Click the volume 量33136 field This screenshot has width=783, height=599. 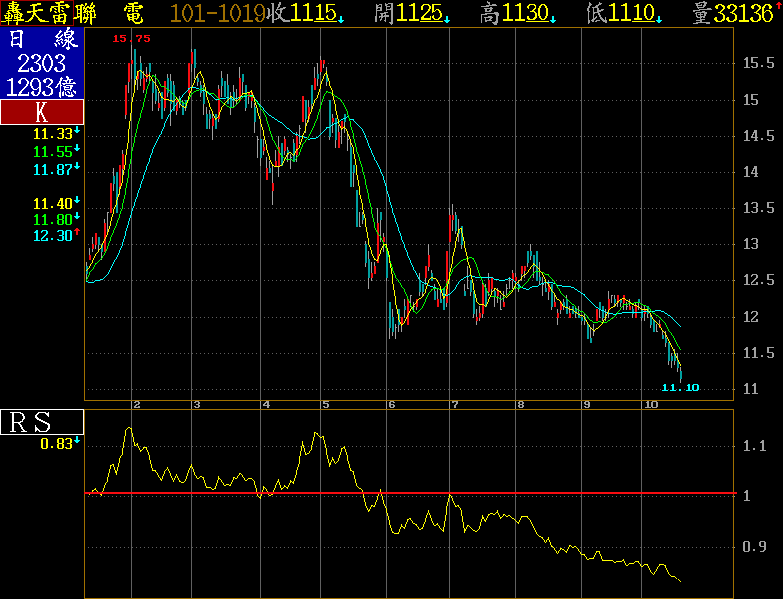pos(731,13)
